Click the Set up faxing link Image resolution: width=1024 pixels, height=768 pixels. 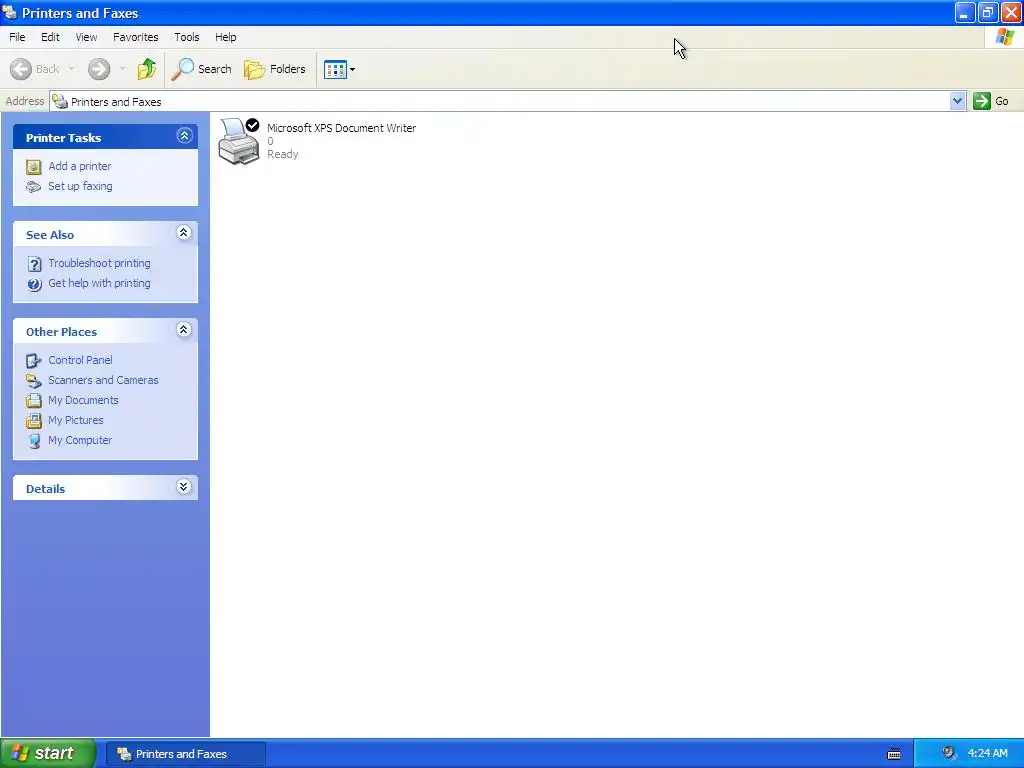80,186
